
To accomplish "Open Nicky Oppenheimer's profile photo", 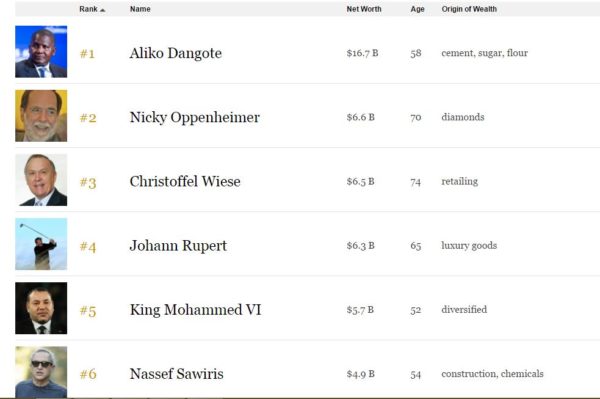I will pos(41,116).
